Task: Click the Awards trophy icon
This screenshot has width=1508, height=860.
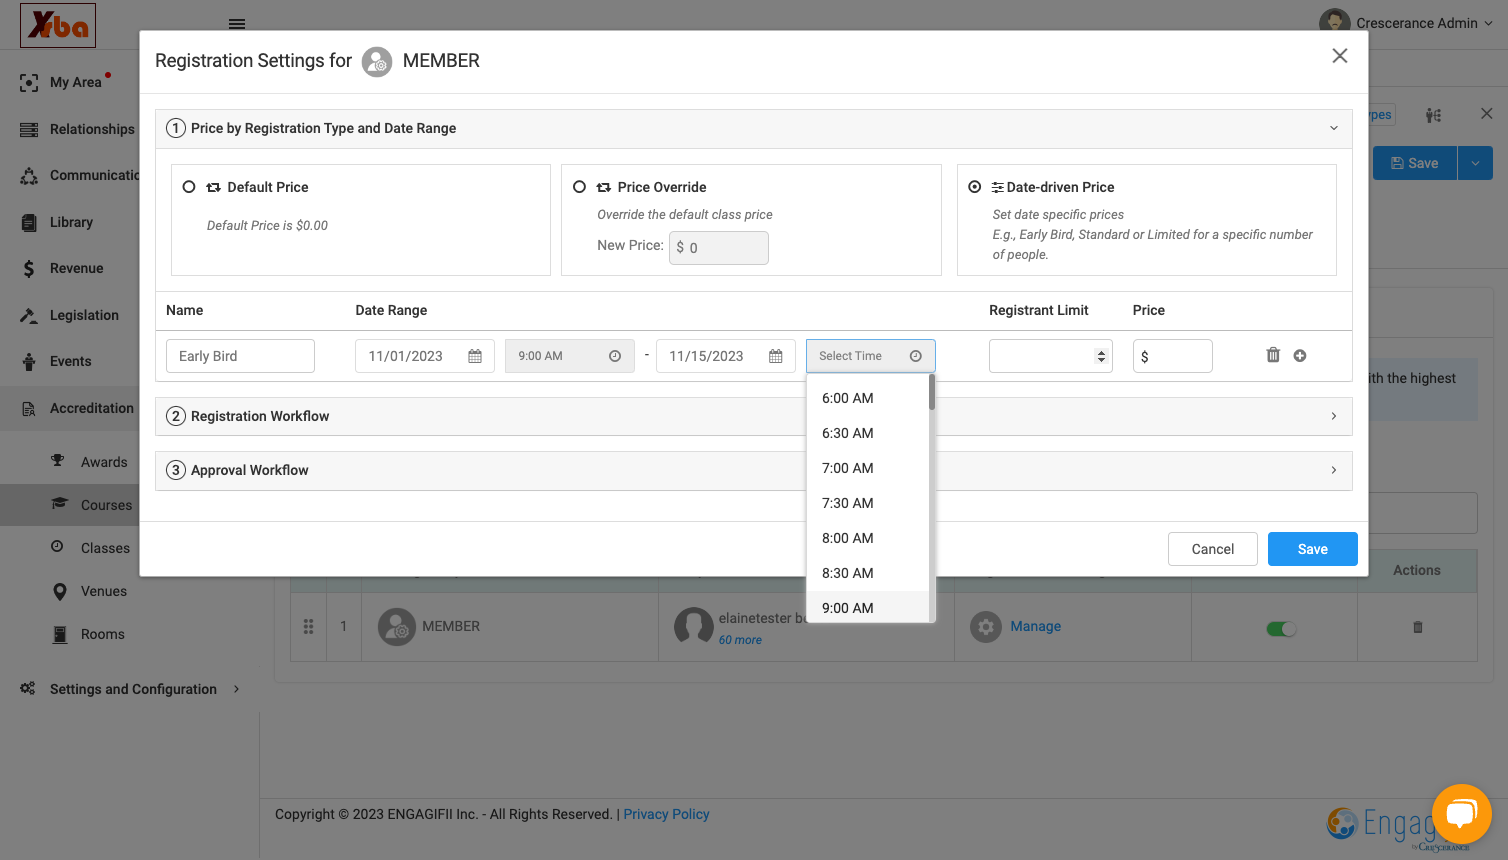Action: click(x=58, y=461)
